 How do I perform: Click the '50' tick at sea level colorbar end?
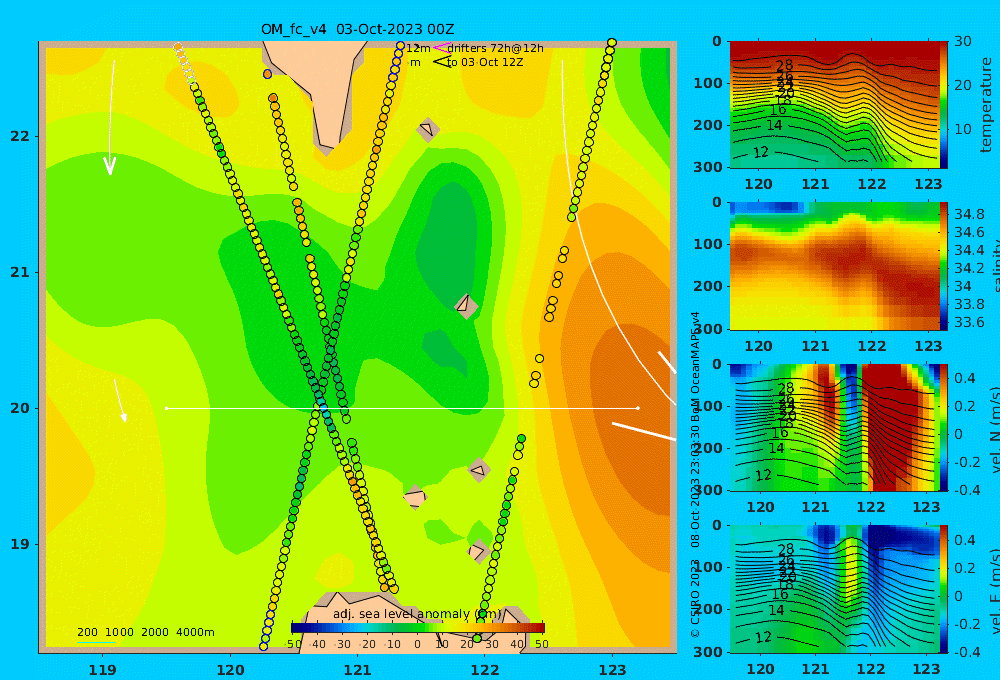541,644
